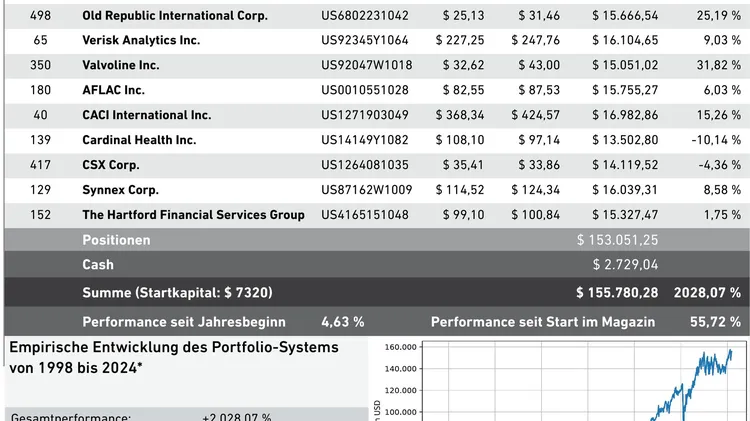Image resolution: width=750 pixels, height=421 pixels.
Task: Click Cardinal Health Inc. performance -10,14 %
Action: pyautogui.click(x=716, y=140)
